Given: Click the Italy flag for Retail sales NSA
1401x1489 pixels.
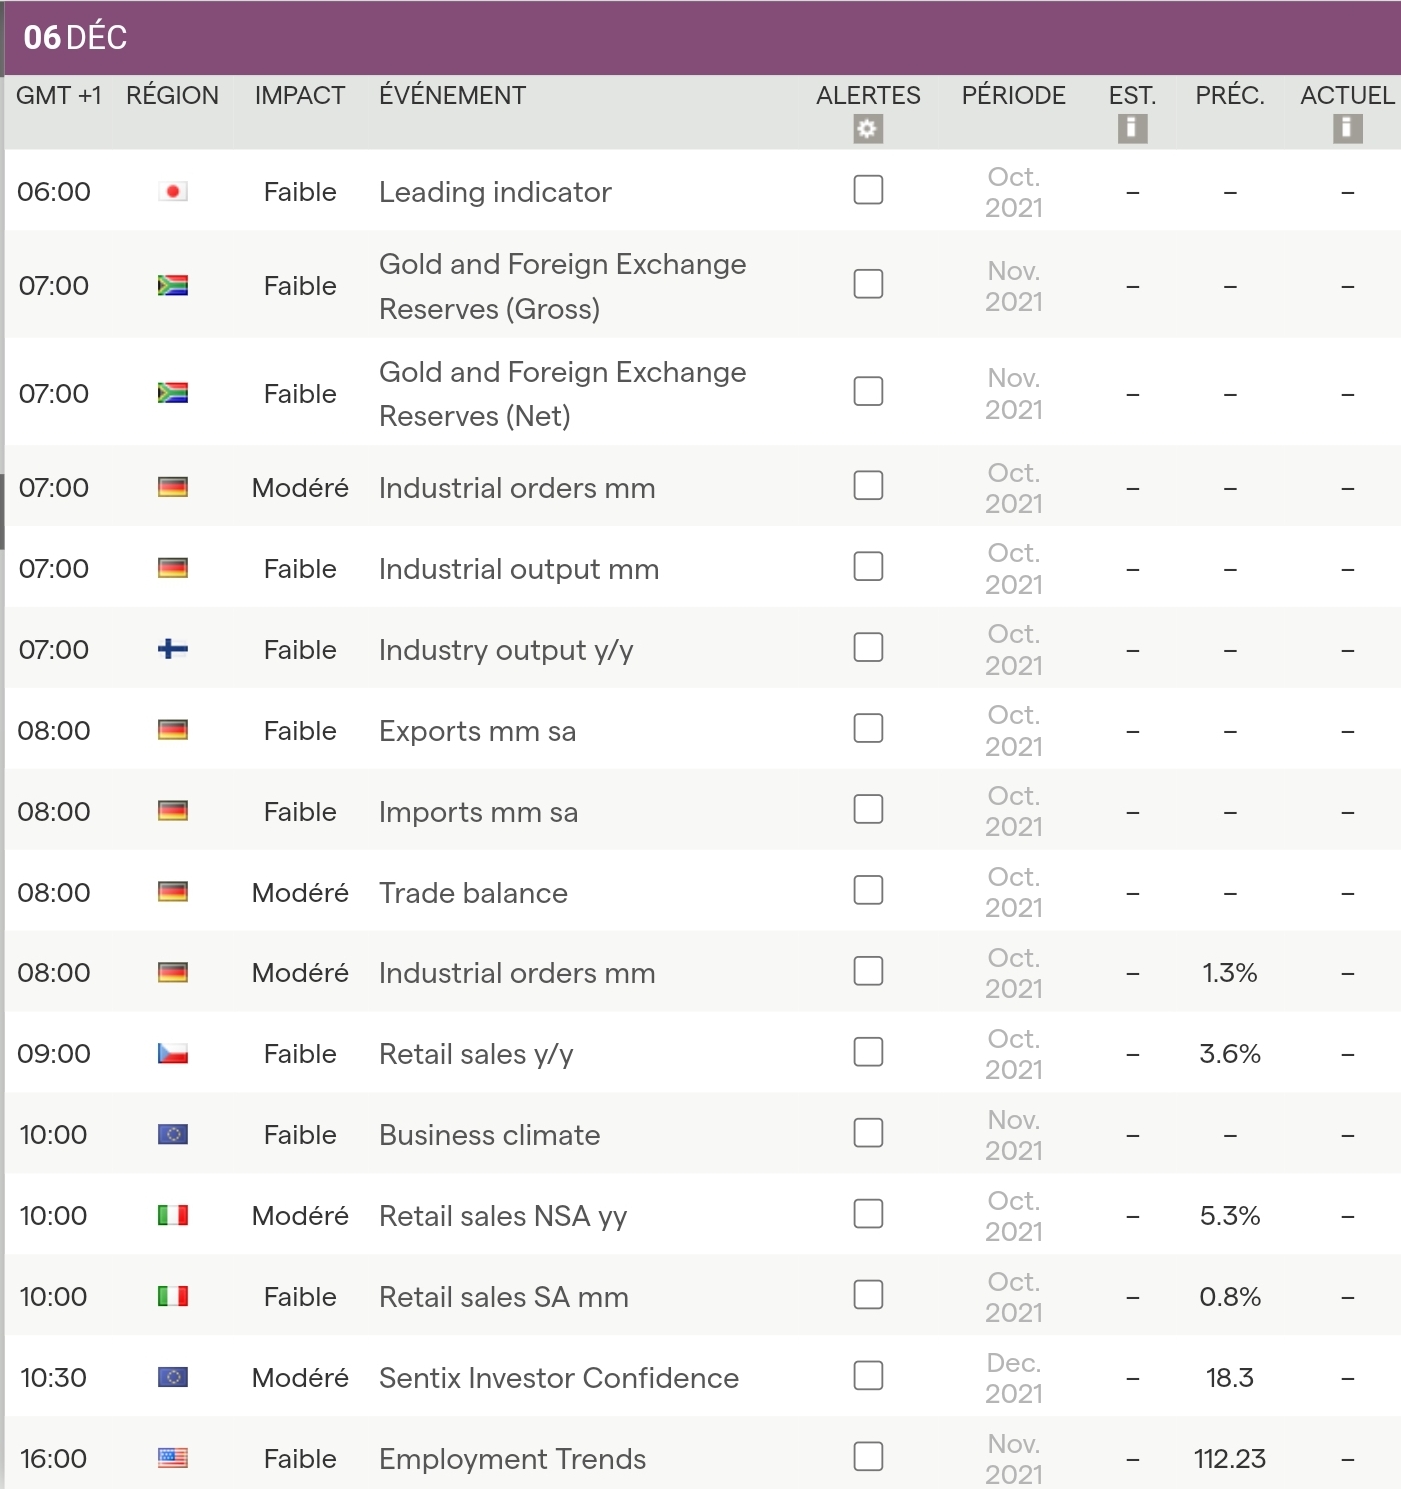Looking at the screenshot, I should [x=173, y=1215].
